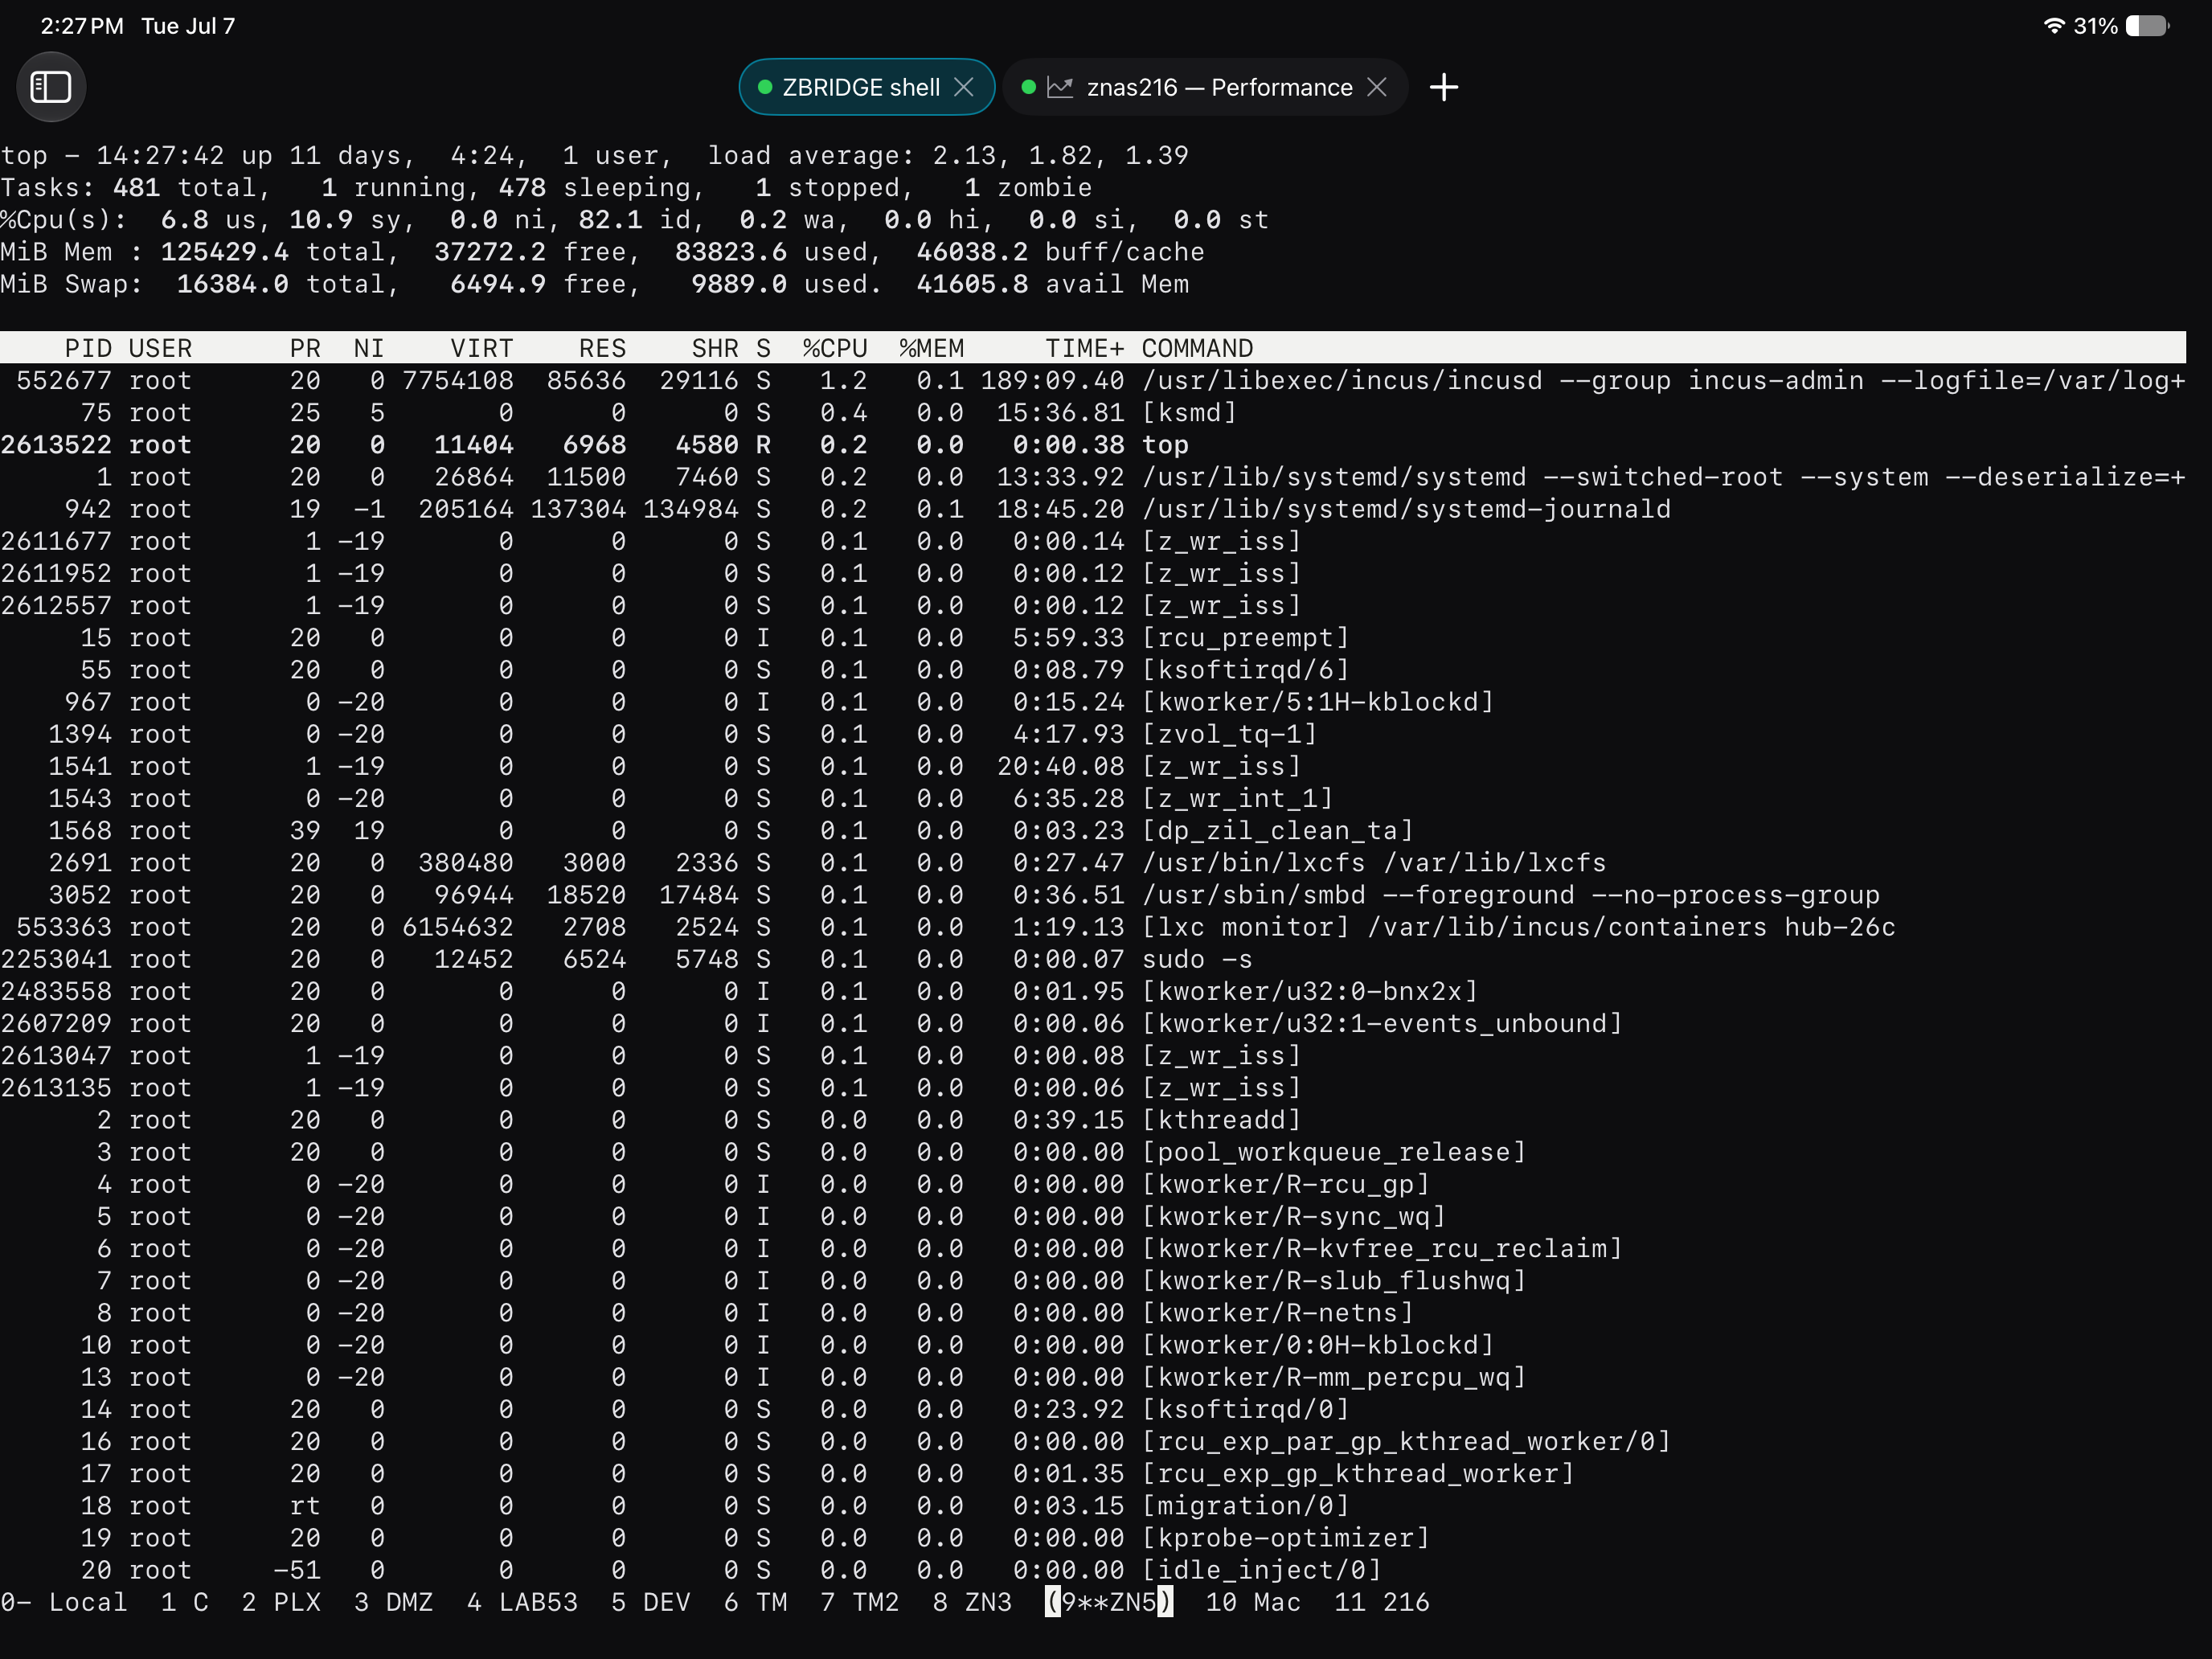
Task: Toggle the sidebar panel icon
Action: (x=51, y=87)
